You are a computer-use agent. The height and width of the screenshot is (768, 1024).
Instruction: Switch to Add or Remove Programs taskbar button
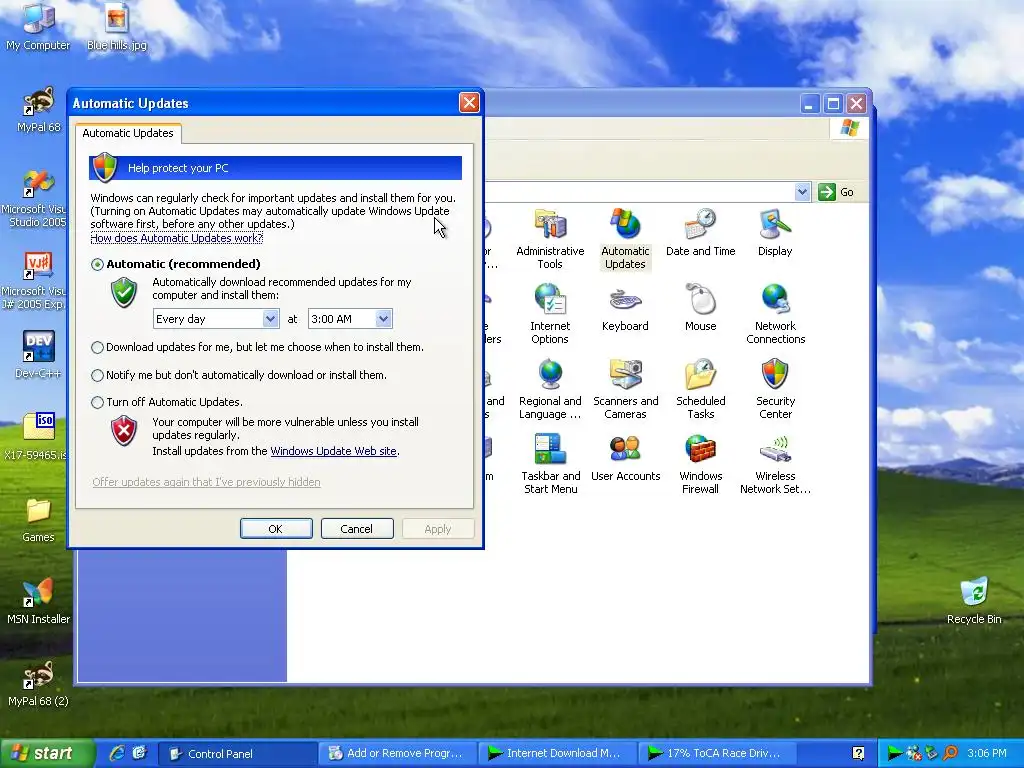(398, 754)
